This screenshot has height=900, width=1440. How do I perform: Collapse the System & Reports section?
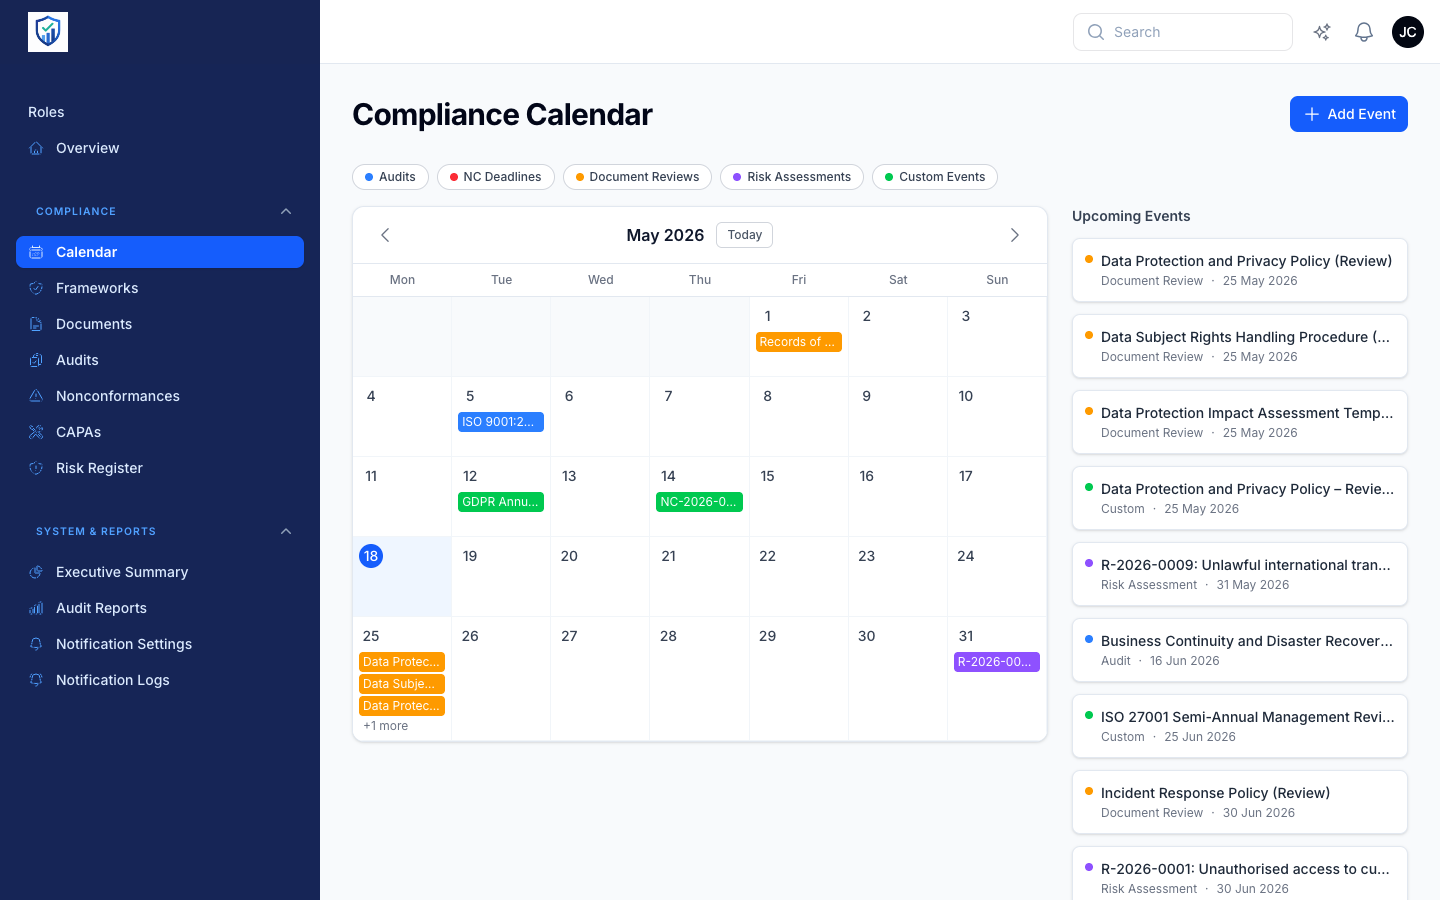point(286,531)
